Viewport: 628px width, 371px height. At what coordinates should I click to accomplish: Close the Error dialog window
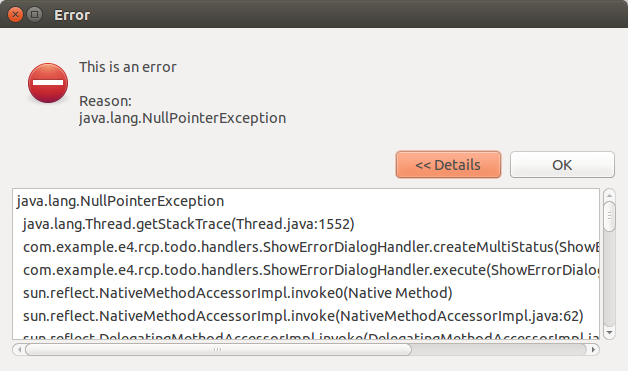point(15,15)
